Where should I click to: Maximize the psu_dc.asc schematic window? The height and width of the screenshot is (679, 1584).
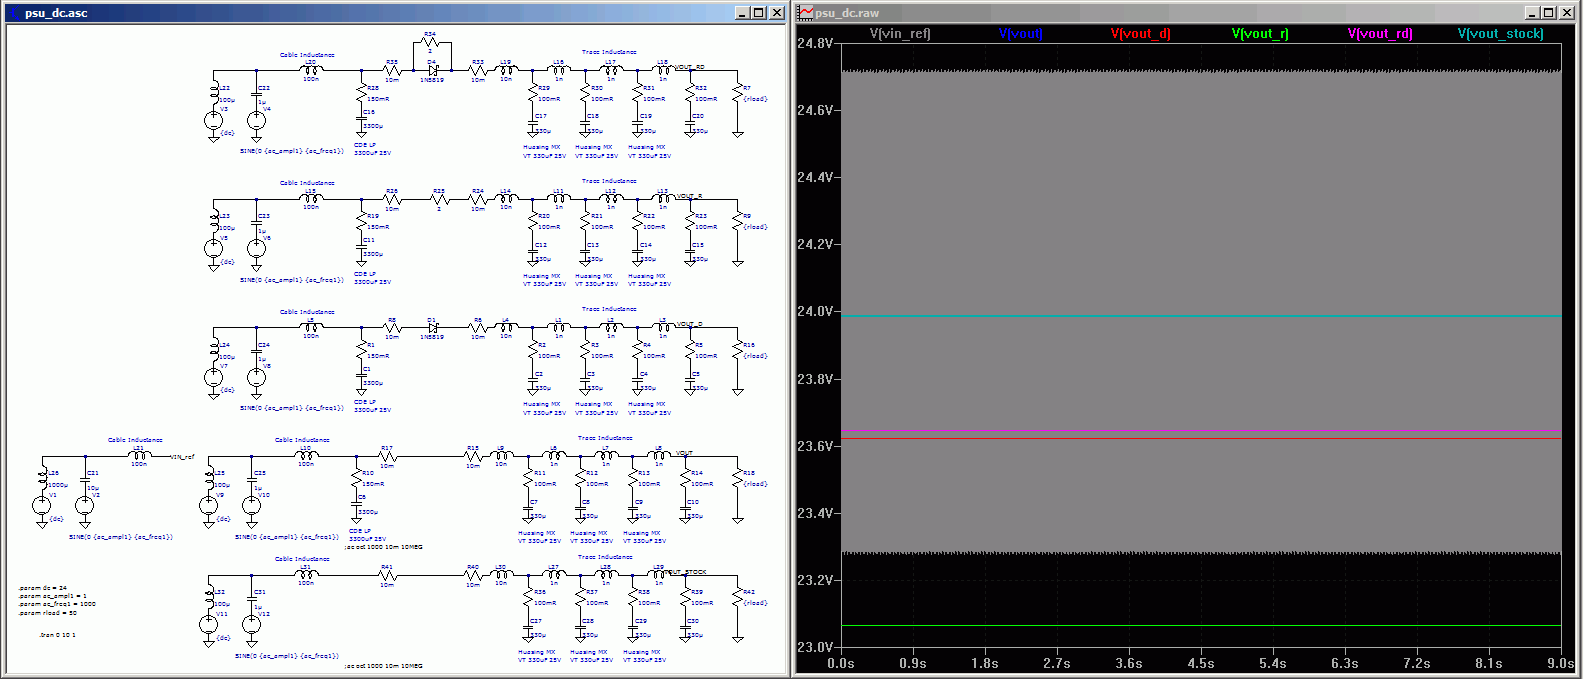pyautogui.click(x=759, y=13)
